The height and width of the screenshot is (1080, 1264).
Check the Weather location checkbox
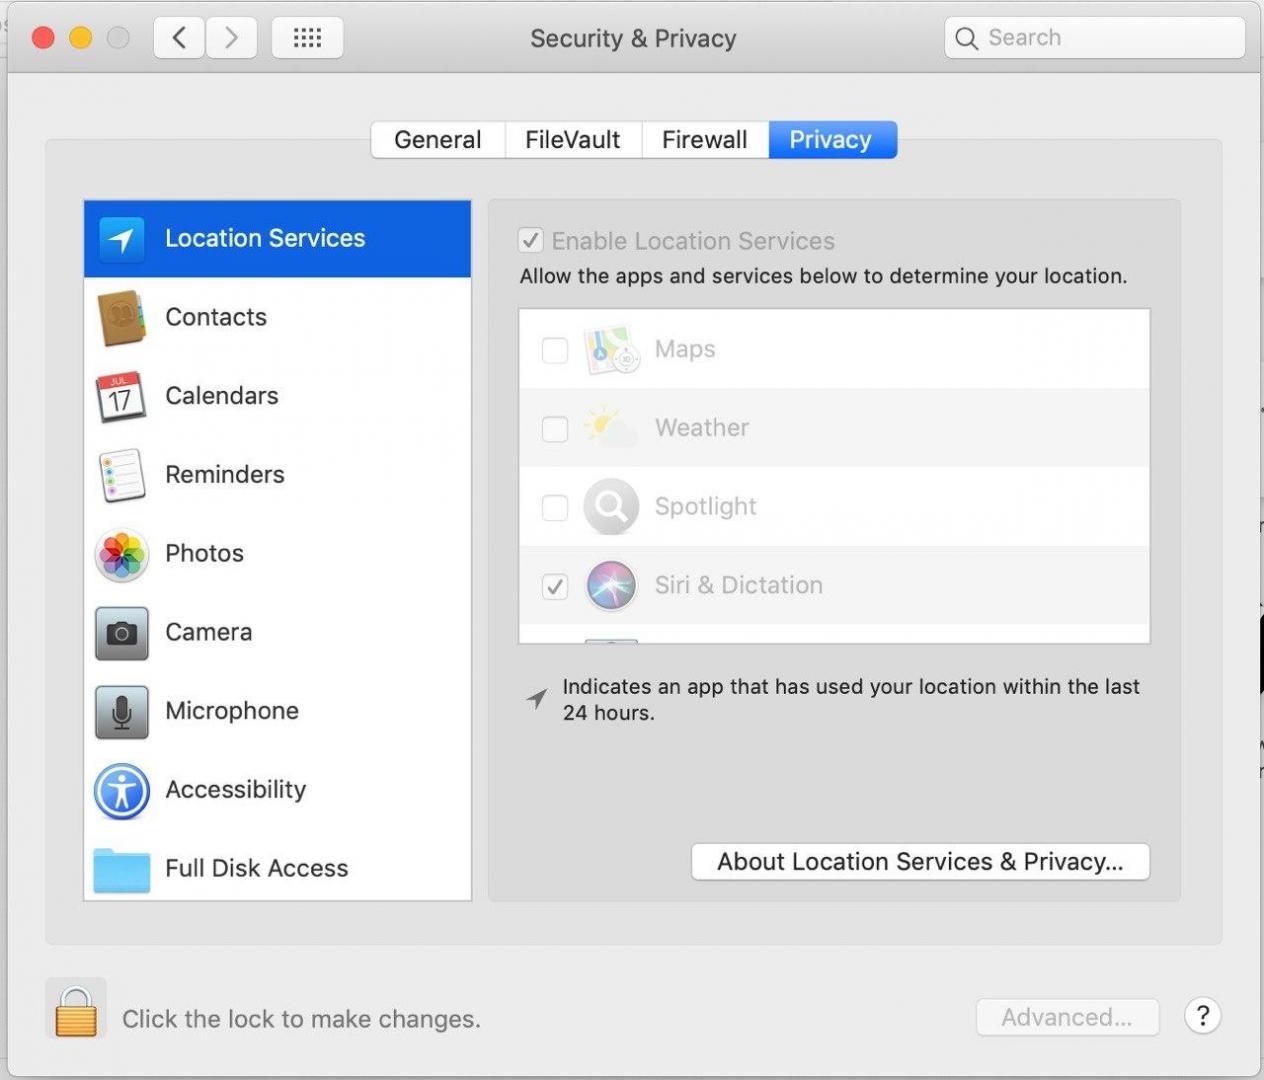coord(555,429)
